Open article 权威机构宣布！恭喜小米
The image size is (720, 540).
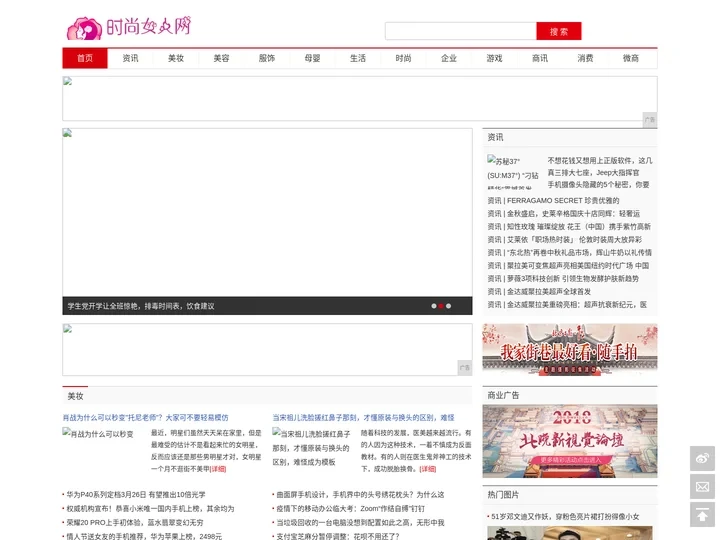[150, 508]
